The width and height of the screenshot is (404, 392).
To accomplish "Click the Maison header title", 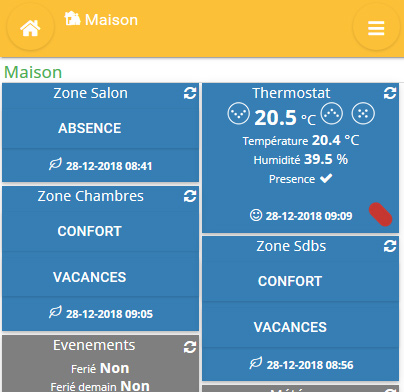I will pyautogui.click(x=111, y=20).
